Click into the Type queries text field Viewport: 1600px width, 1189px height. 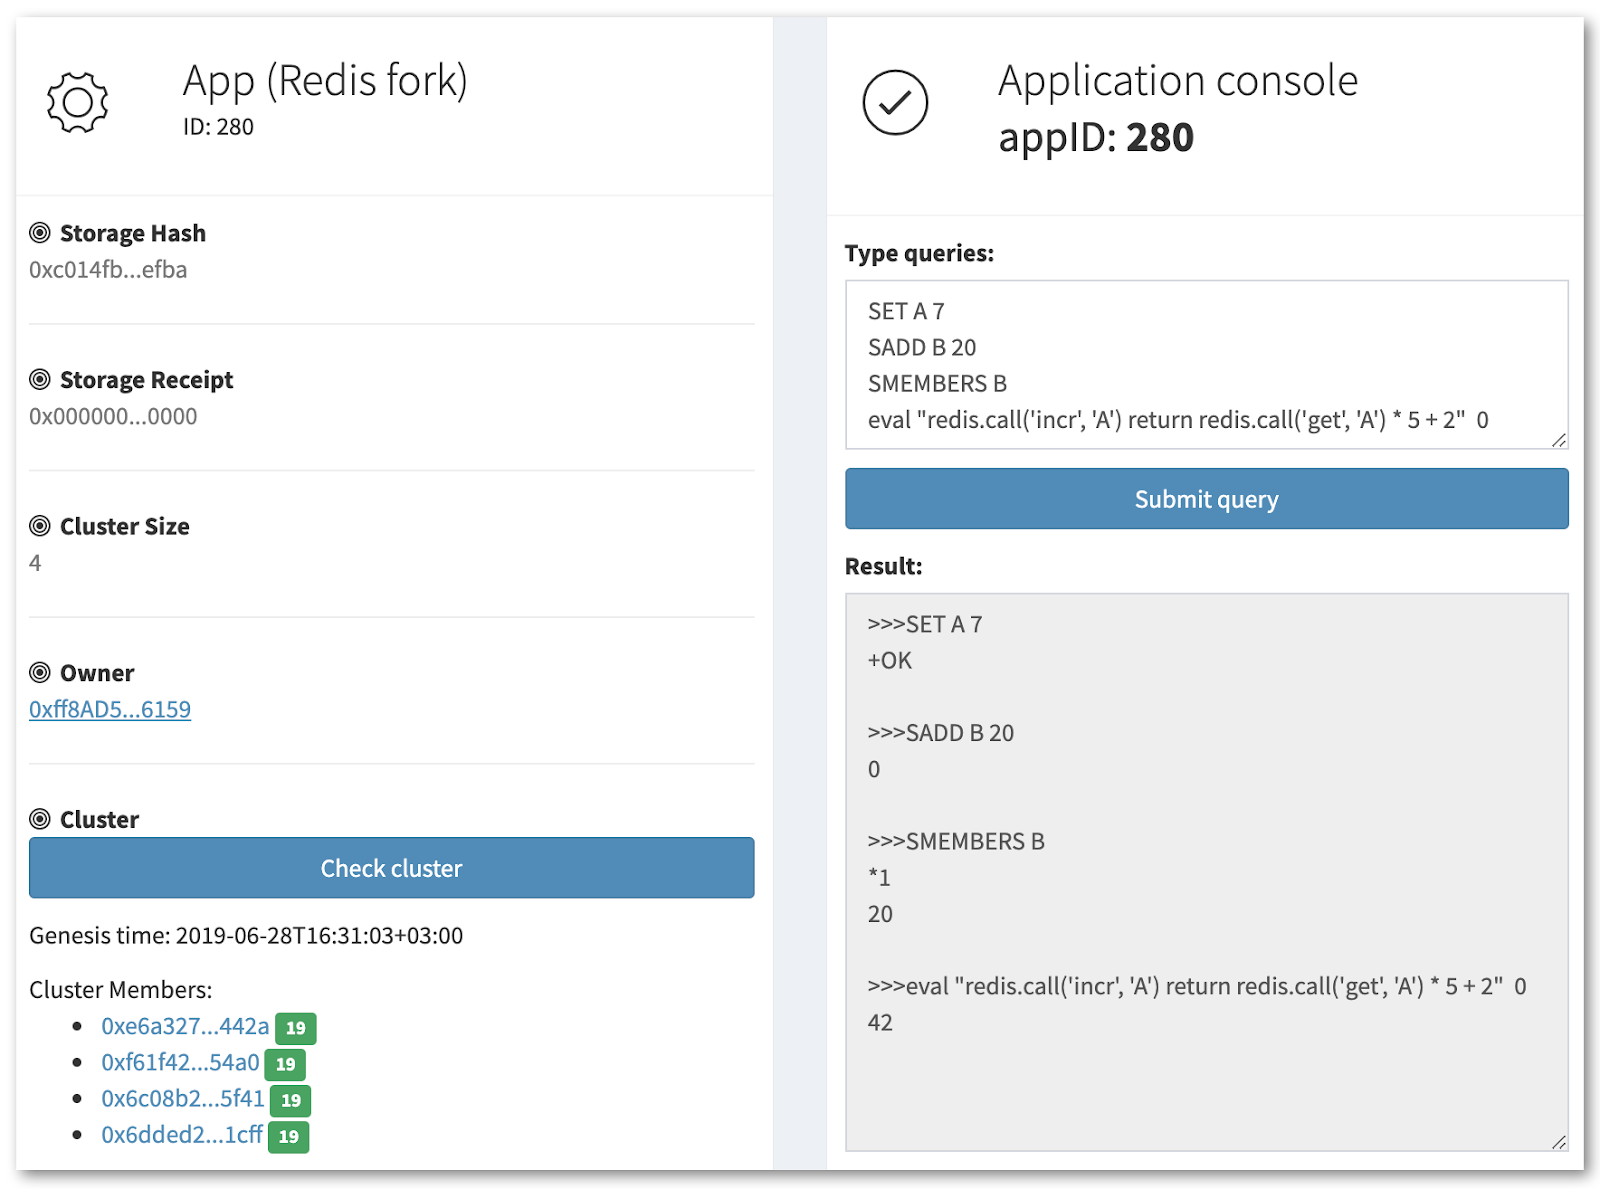coord(1207,365)
